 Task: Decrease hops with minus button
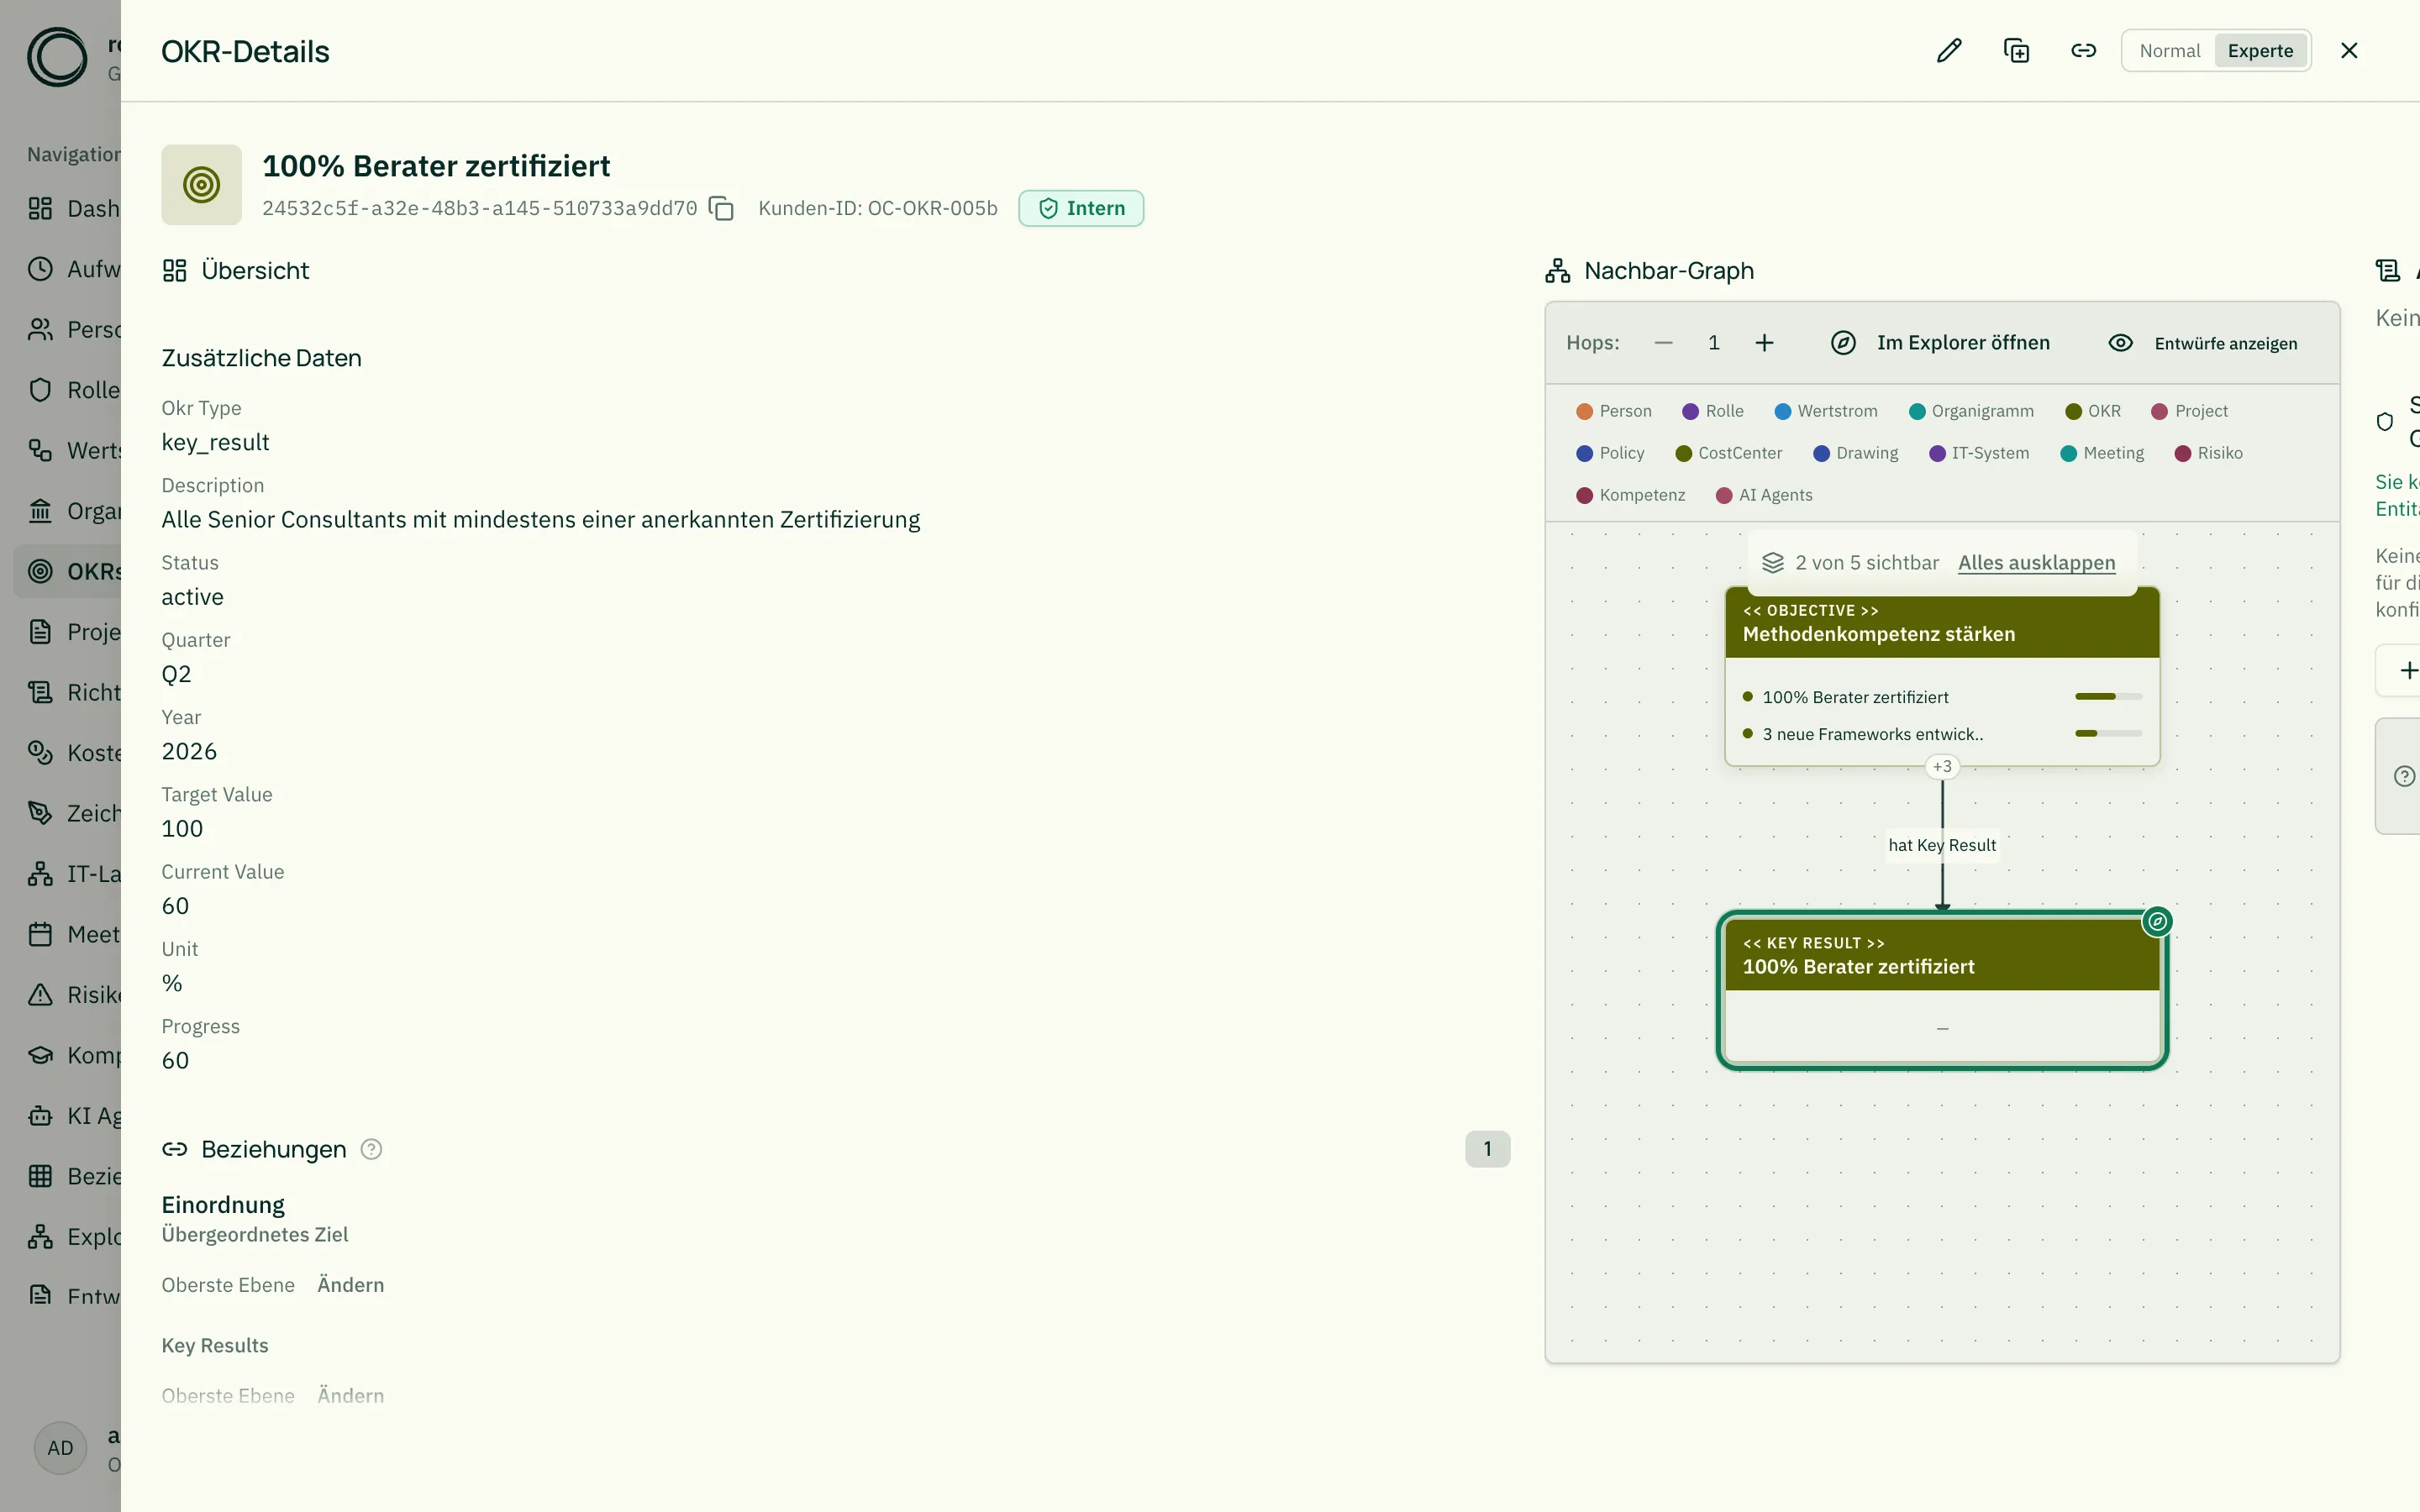point(1663,343)
